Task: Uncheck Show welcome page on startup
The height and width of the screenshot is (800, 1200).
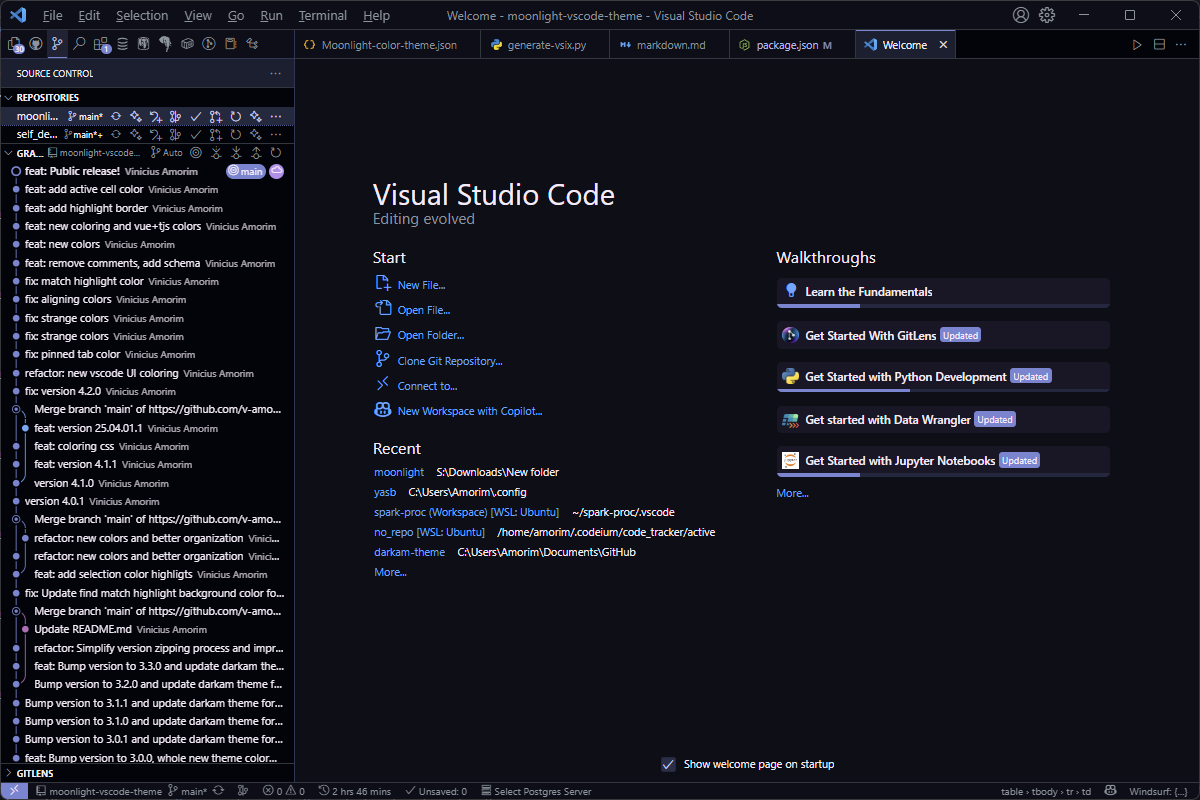Action: click(x=669, y=764)
